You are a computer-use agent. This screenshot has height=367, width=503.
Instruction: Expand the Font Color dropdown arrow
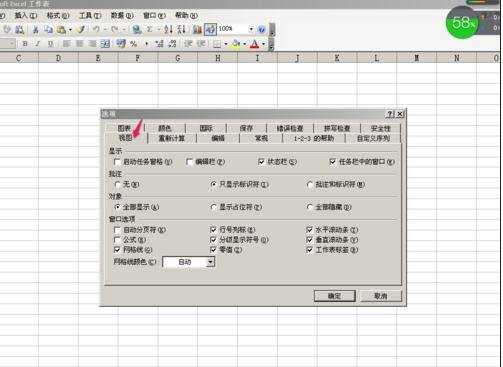[264, 44]
